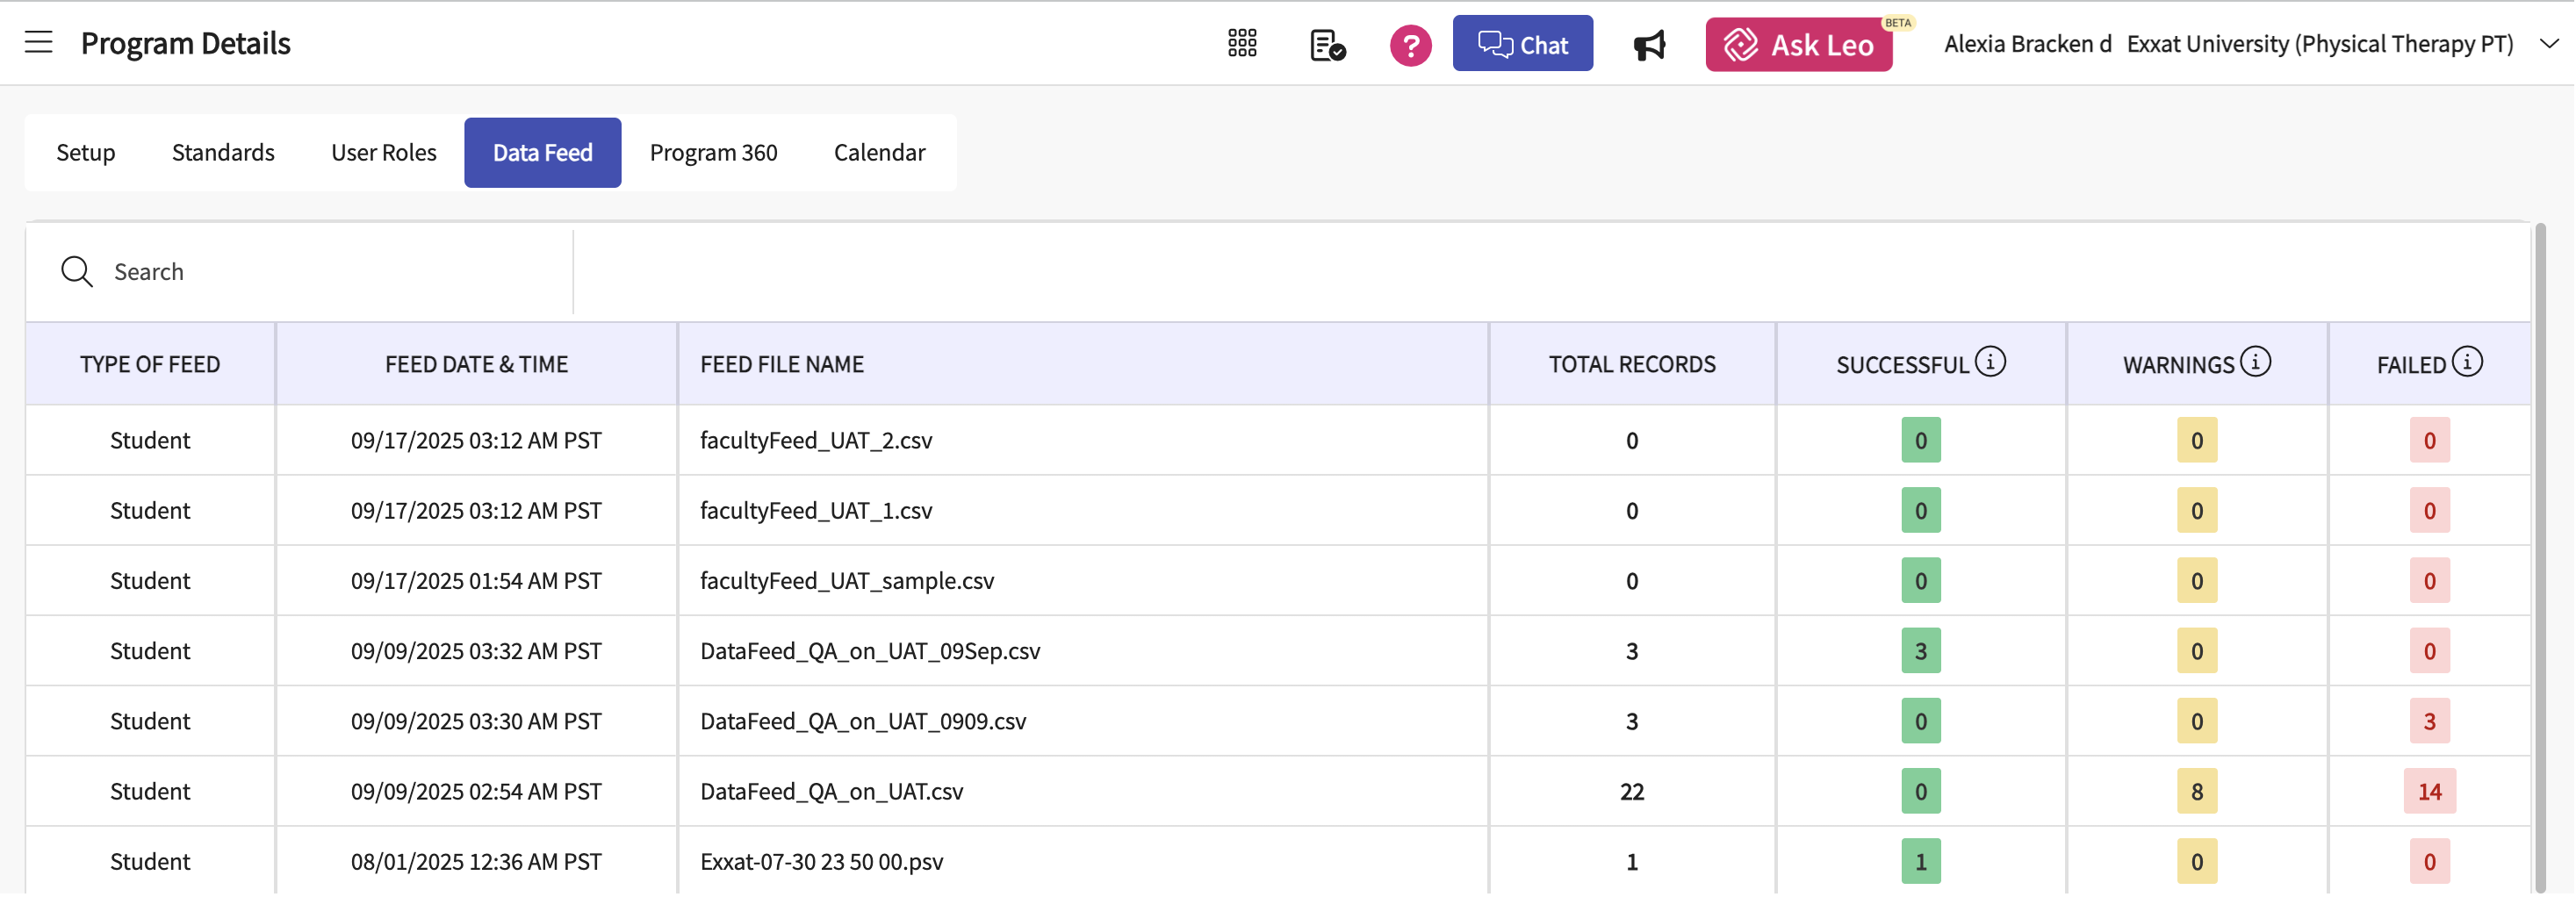The image size is (2576, 897).
Task: Click the Search input field
Action: pyautogui.click(x=330, y=271)
